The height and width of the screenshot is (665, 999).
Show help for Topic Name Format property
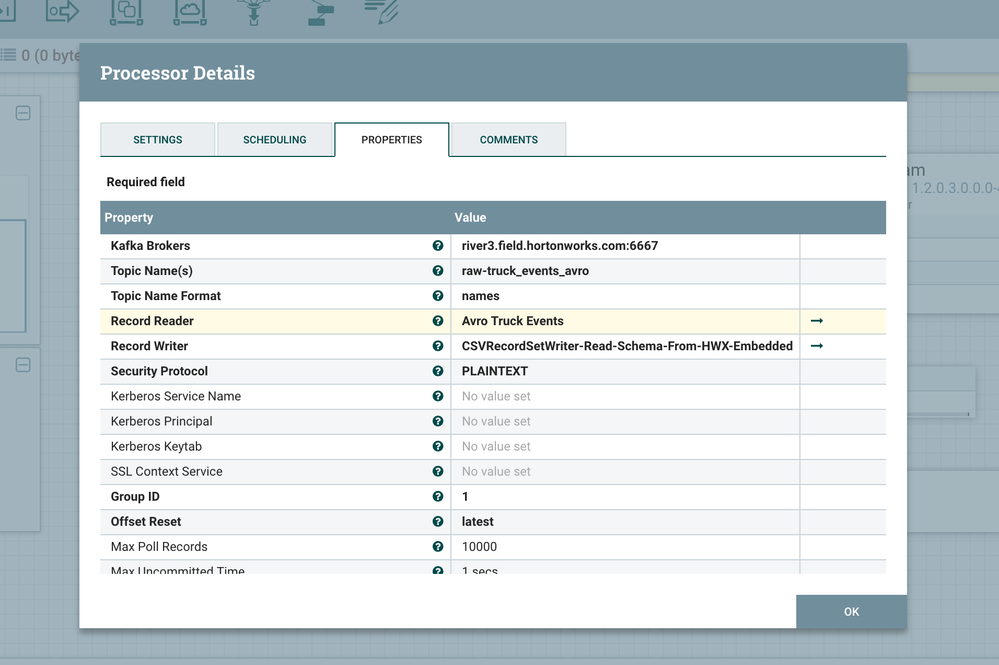[438, 296]
